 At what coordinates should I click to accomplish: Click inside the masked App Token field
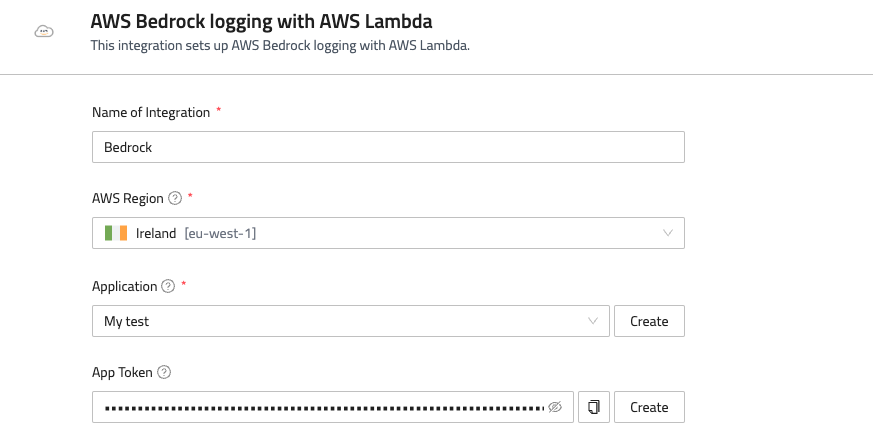pos(325,407)
